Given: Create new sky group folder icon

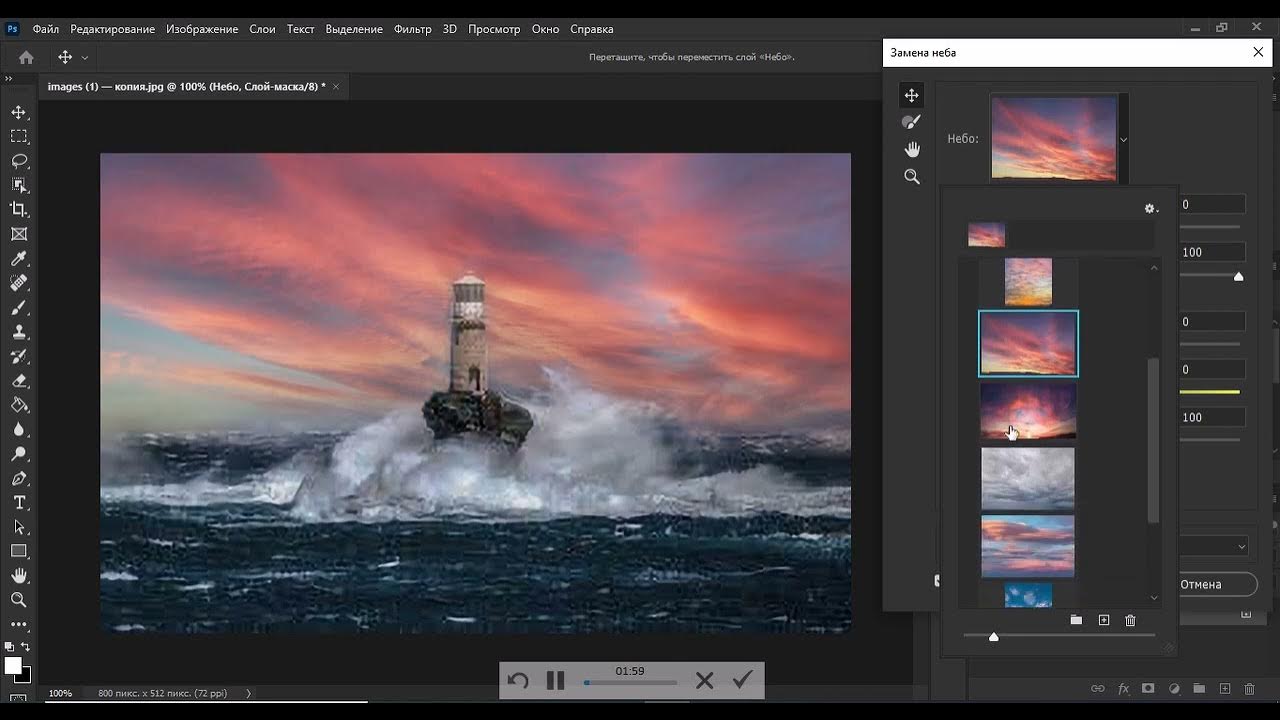Looking at the screenshot, I should [x=1076, y=620].
